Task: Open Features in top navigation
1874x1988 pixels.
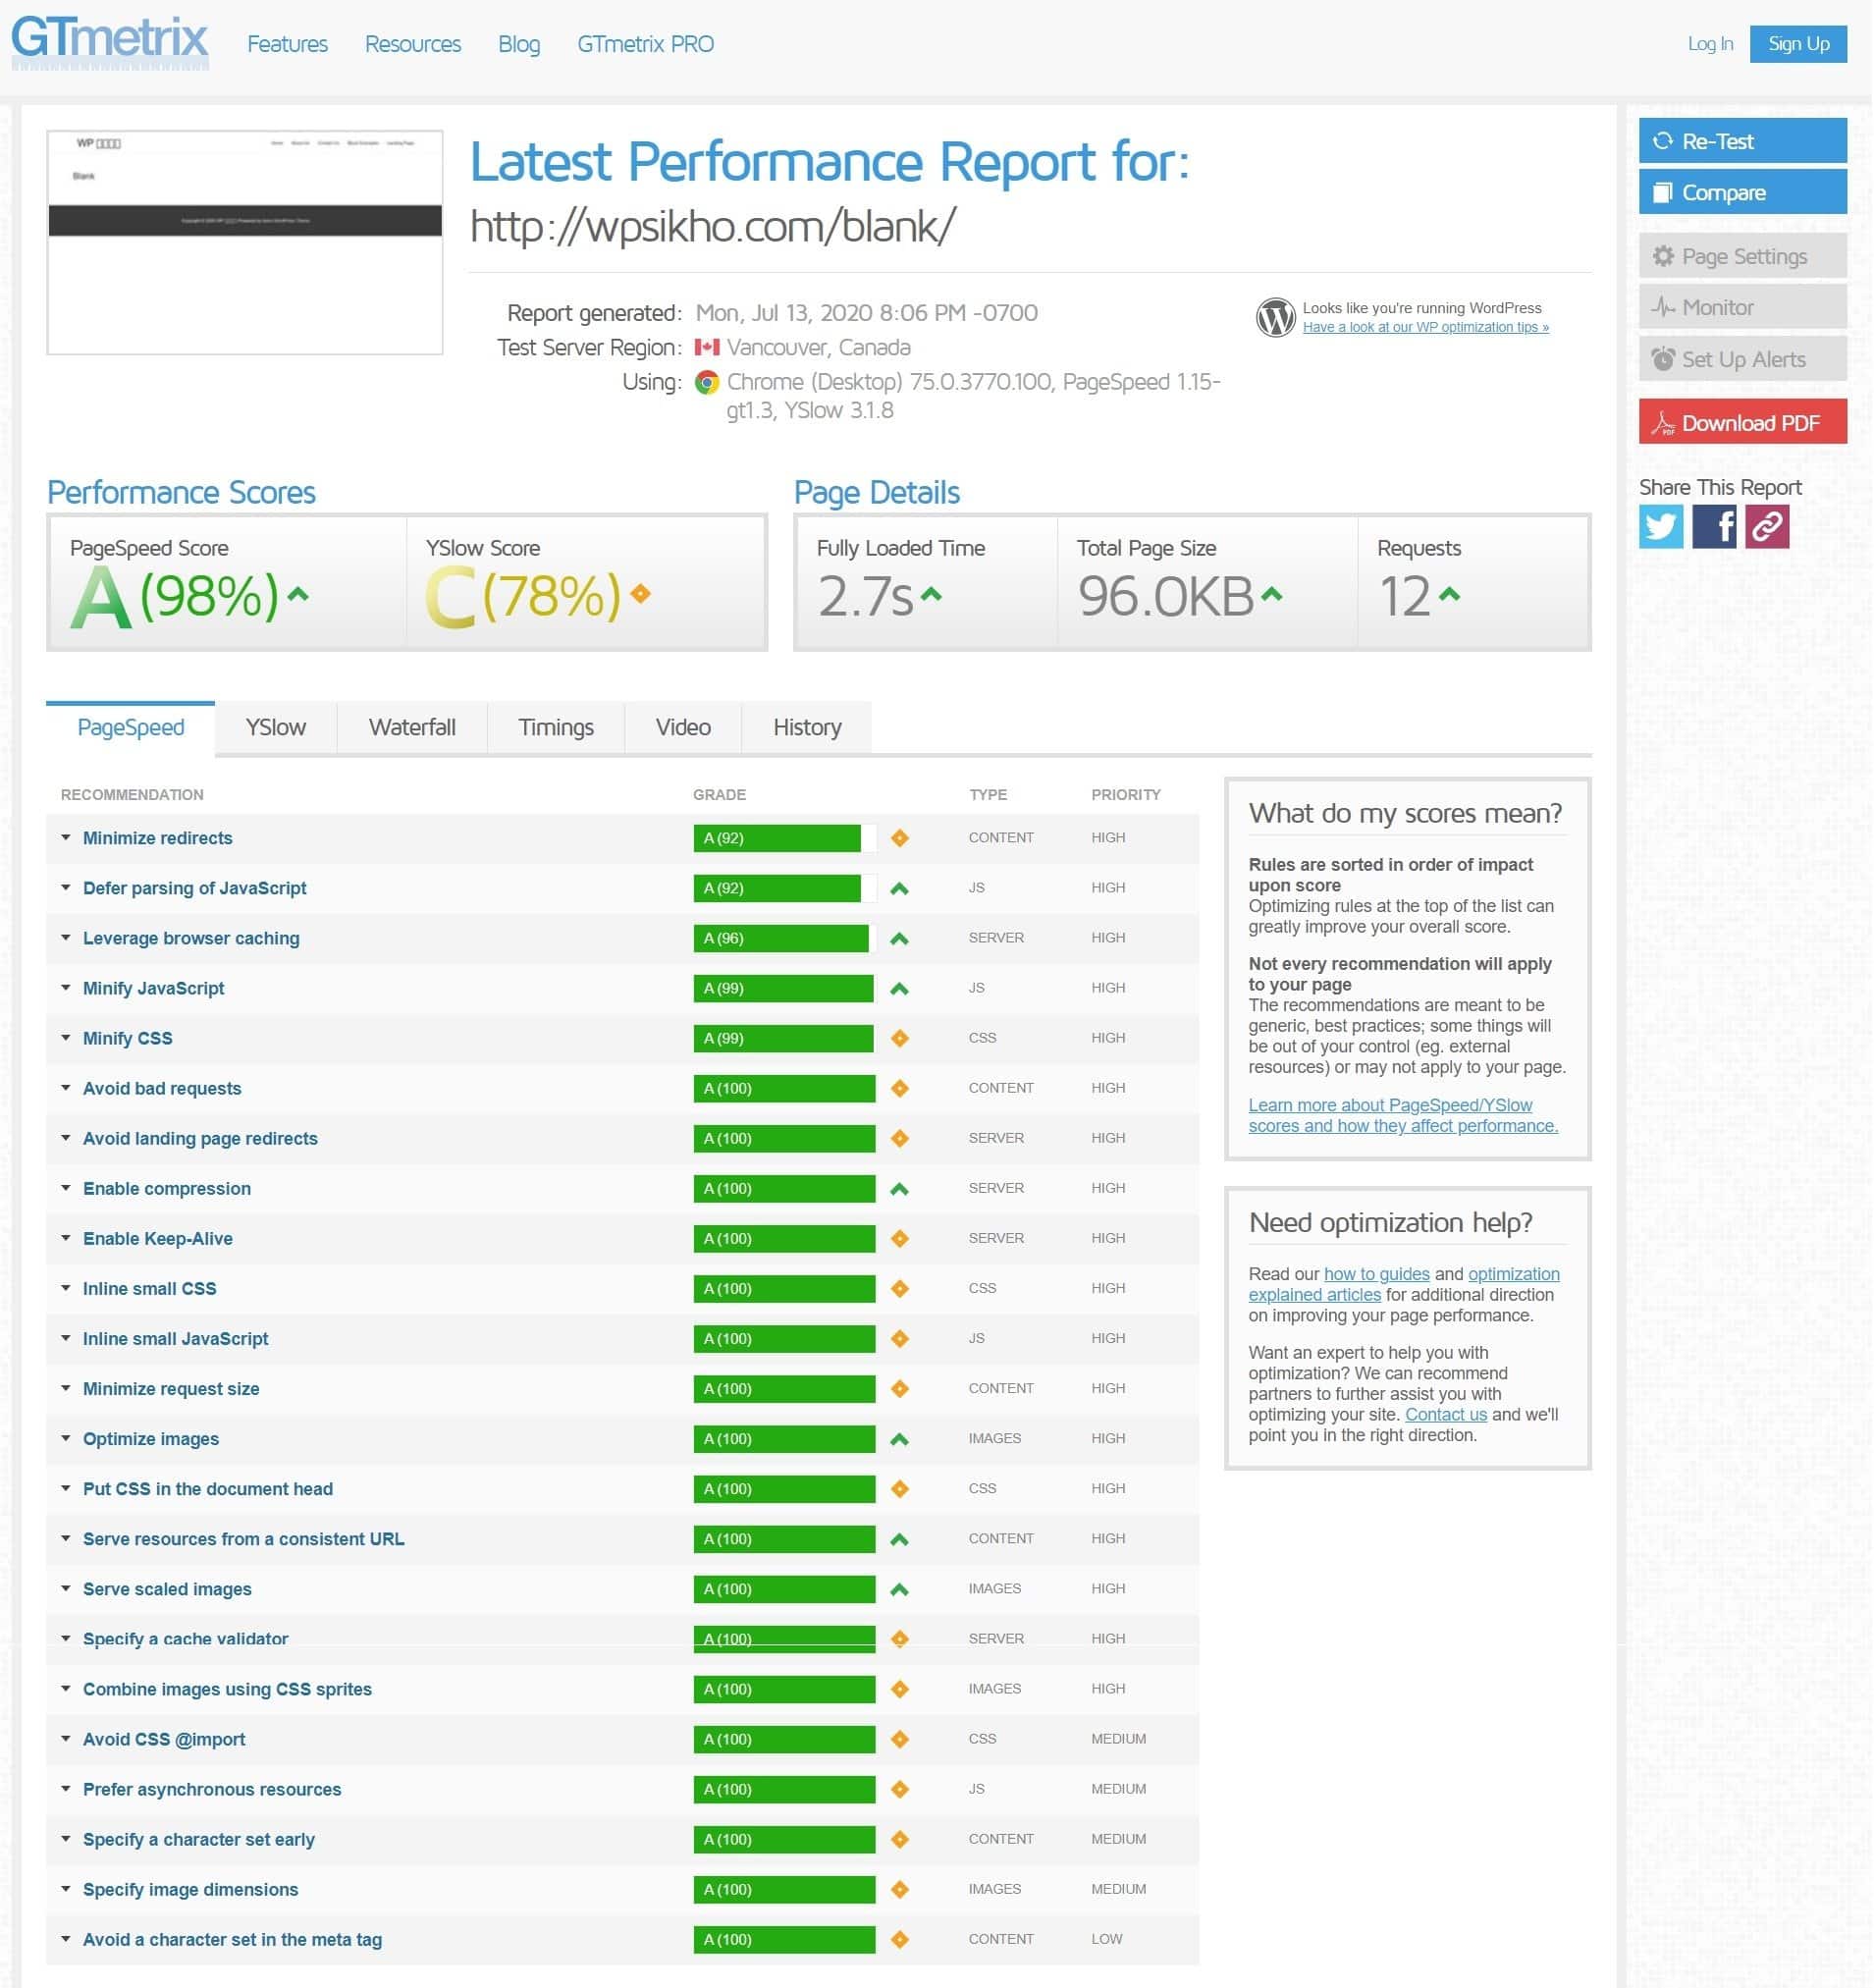Action: coord(288,44)
